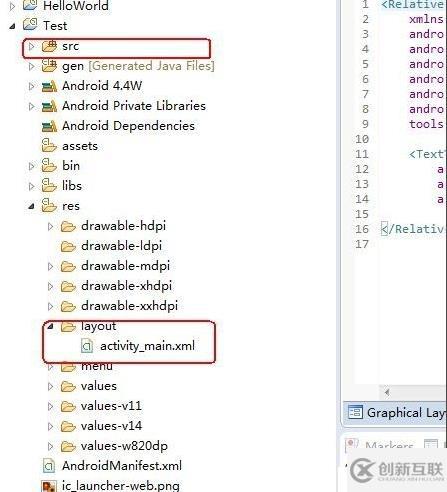Expand the values-v14 folder arrow
The width and height of the screenshot is (447, 492).
coord(50,426)
